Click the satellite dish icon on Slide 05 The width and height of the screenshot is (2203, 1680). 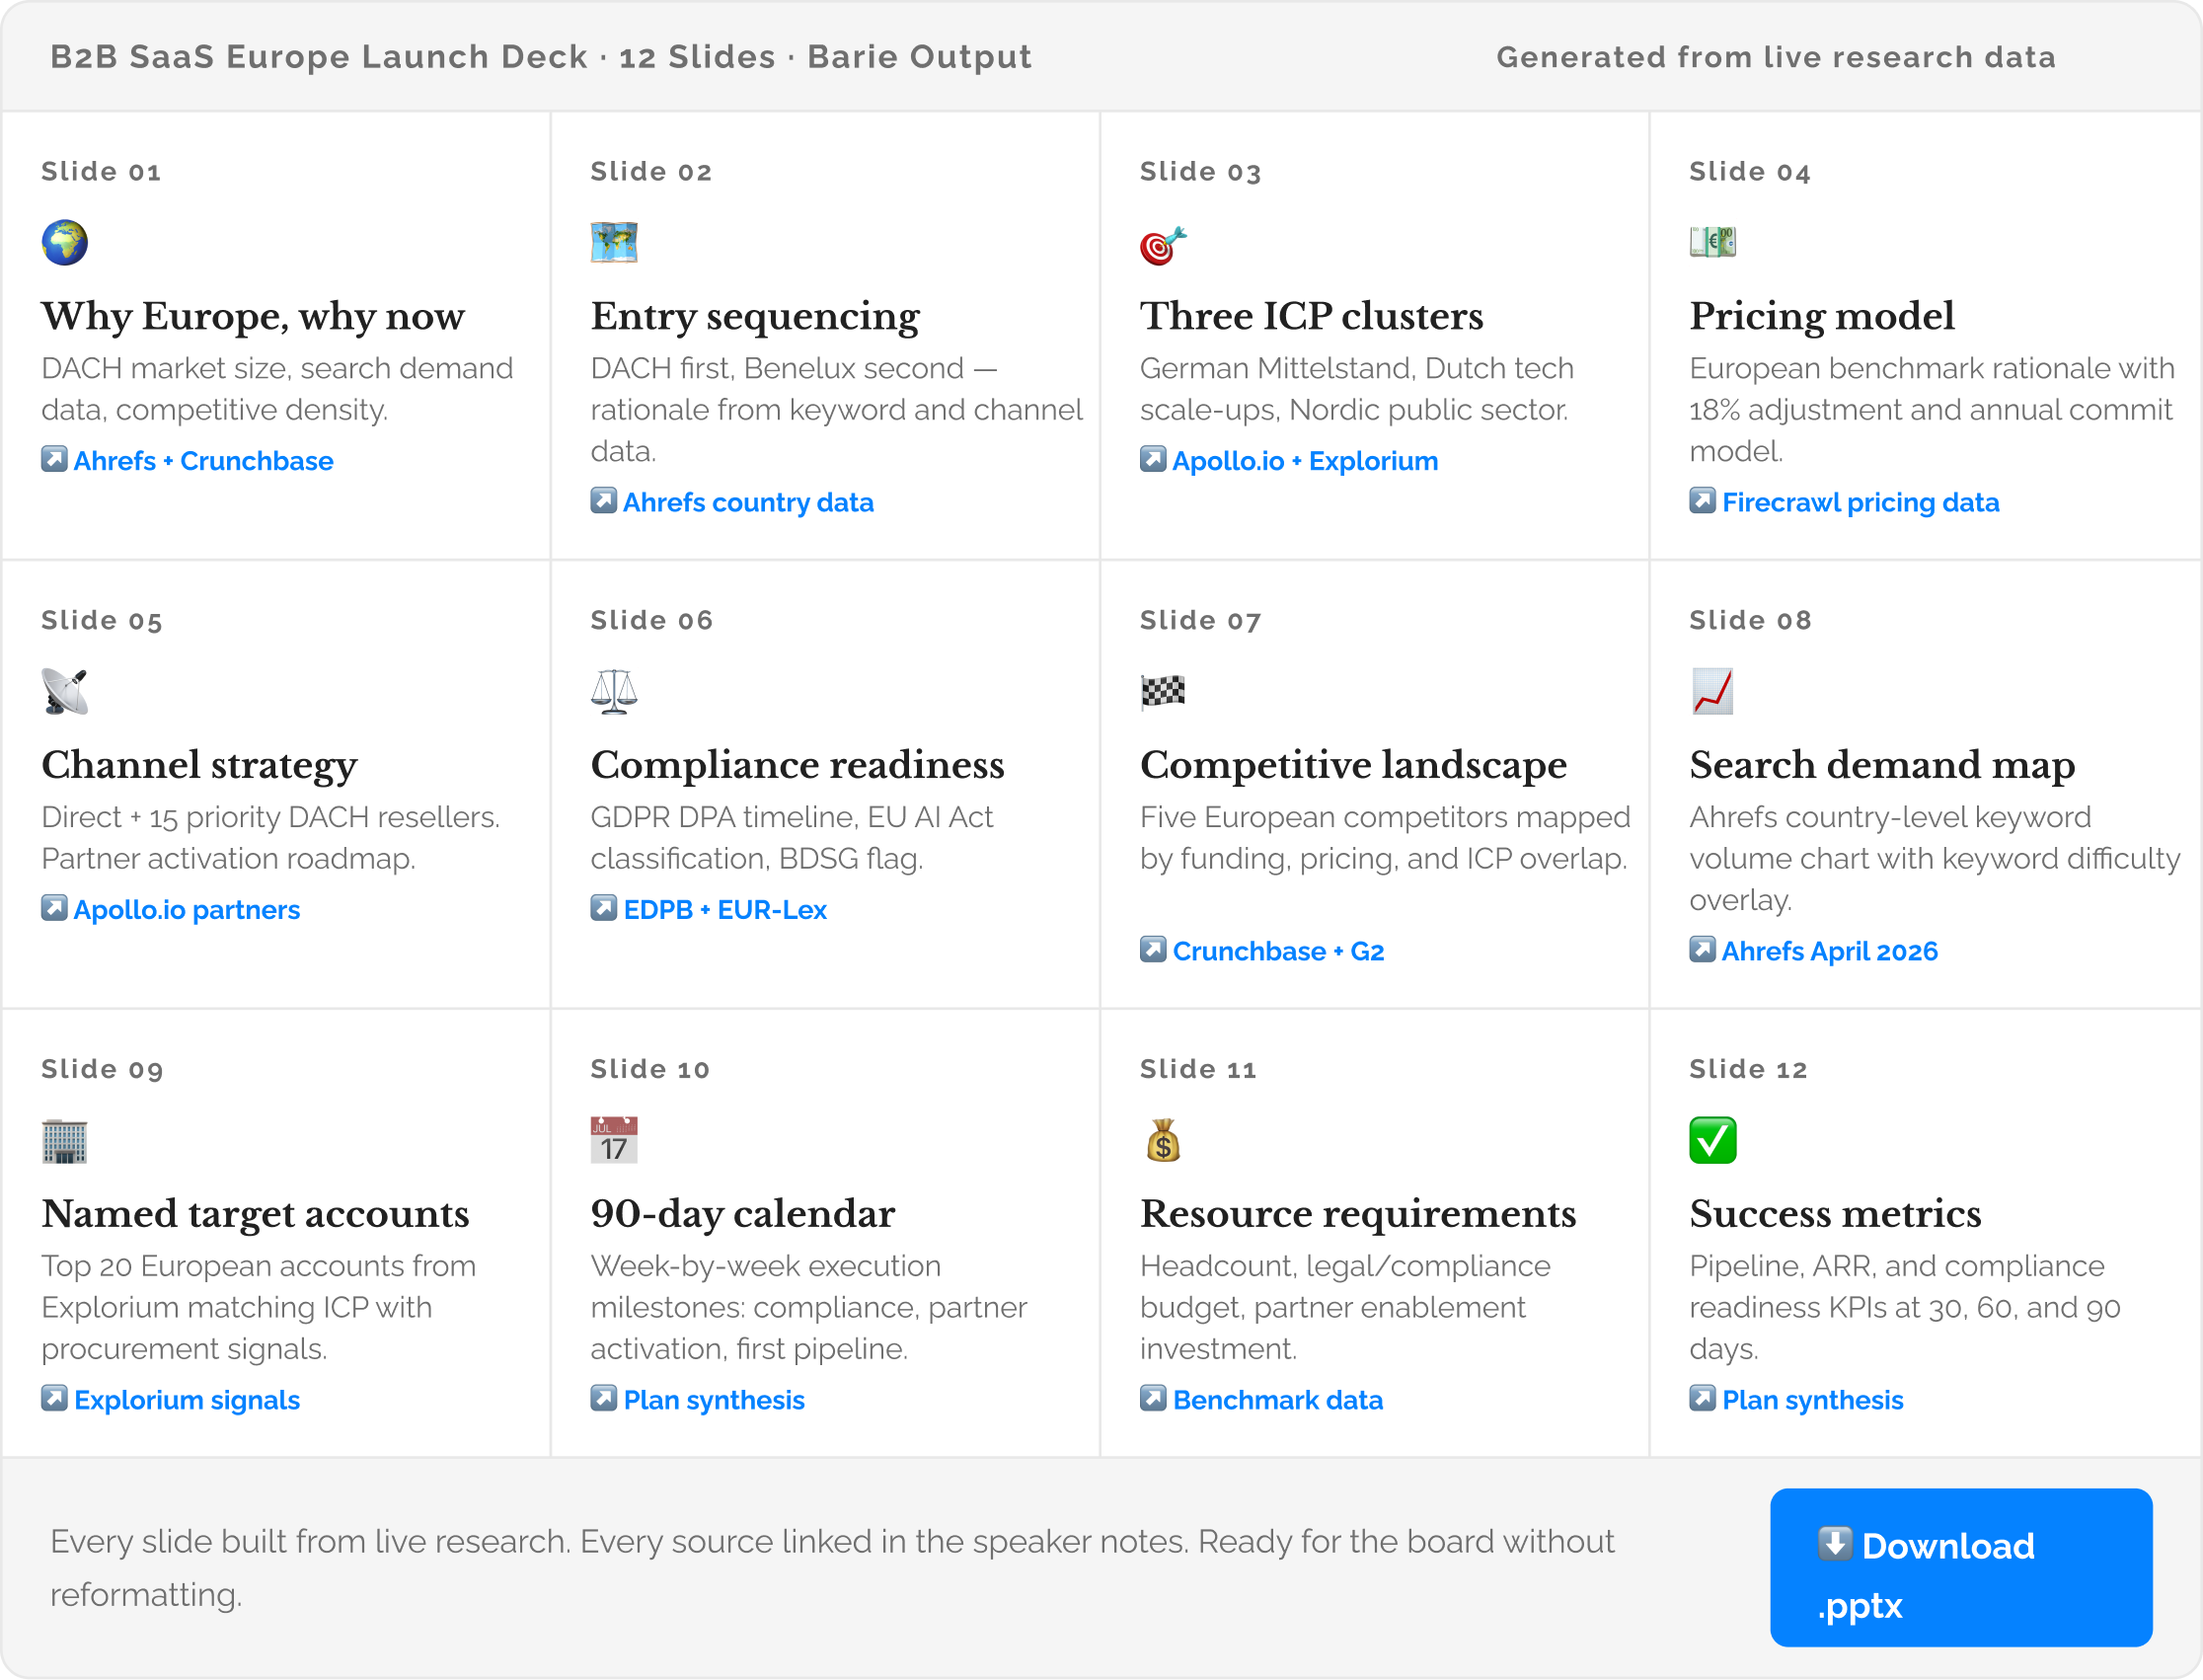pyautogui.click(x=64, y=692)
